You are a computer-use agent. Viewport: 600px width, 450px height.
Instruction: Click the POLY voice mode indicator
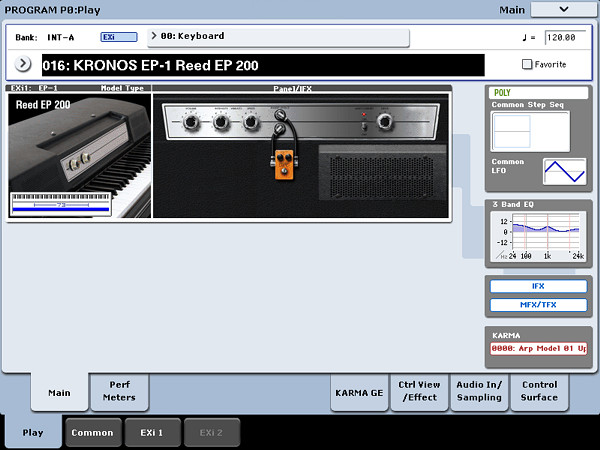[x=538, y=93]
